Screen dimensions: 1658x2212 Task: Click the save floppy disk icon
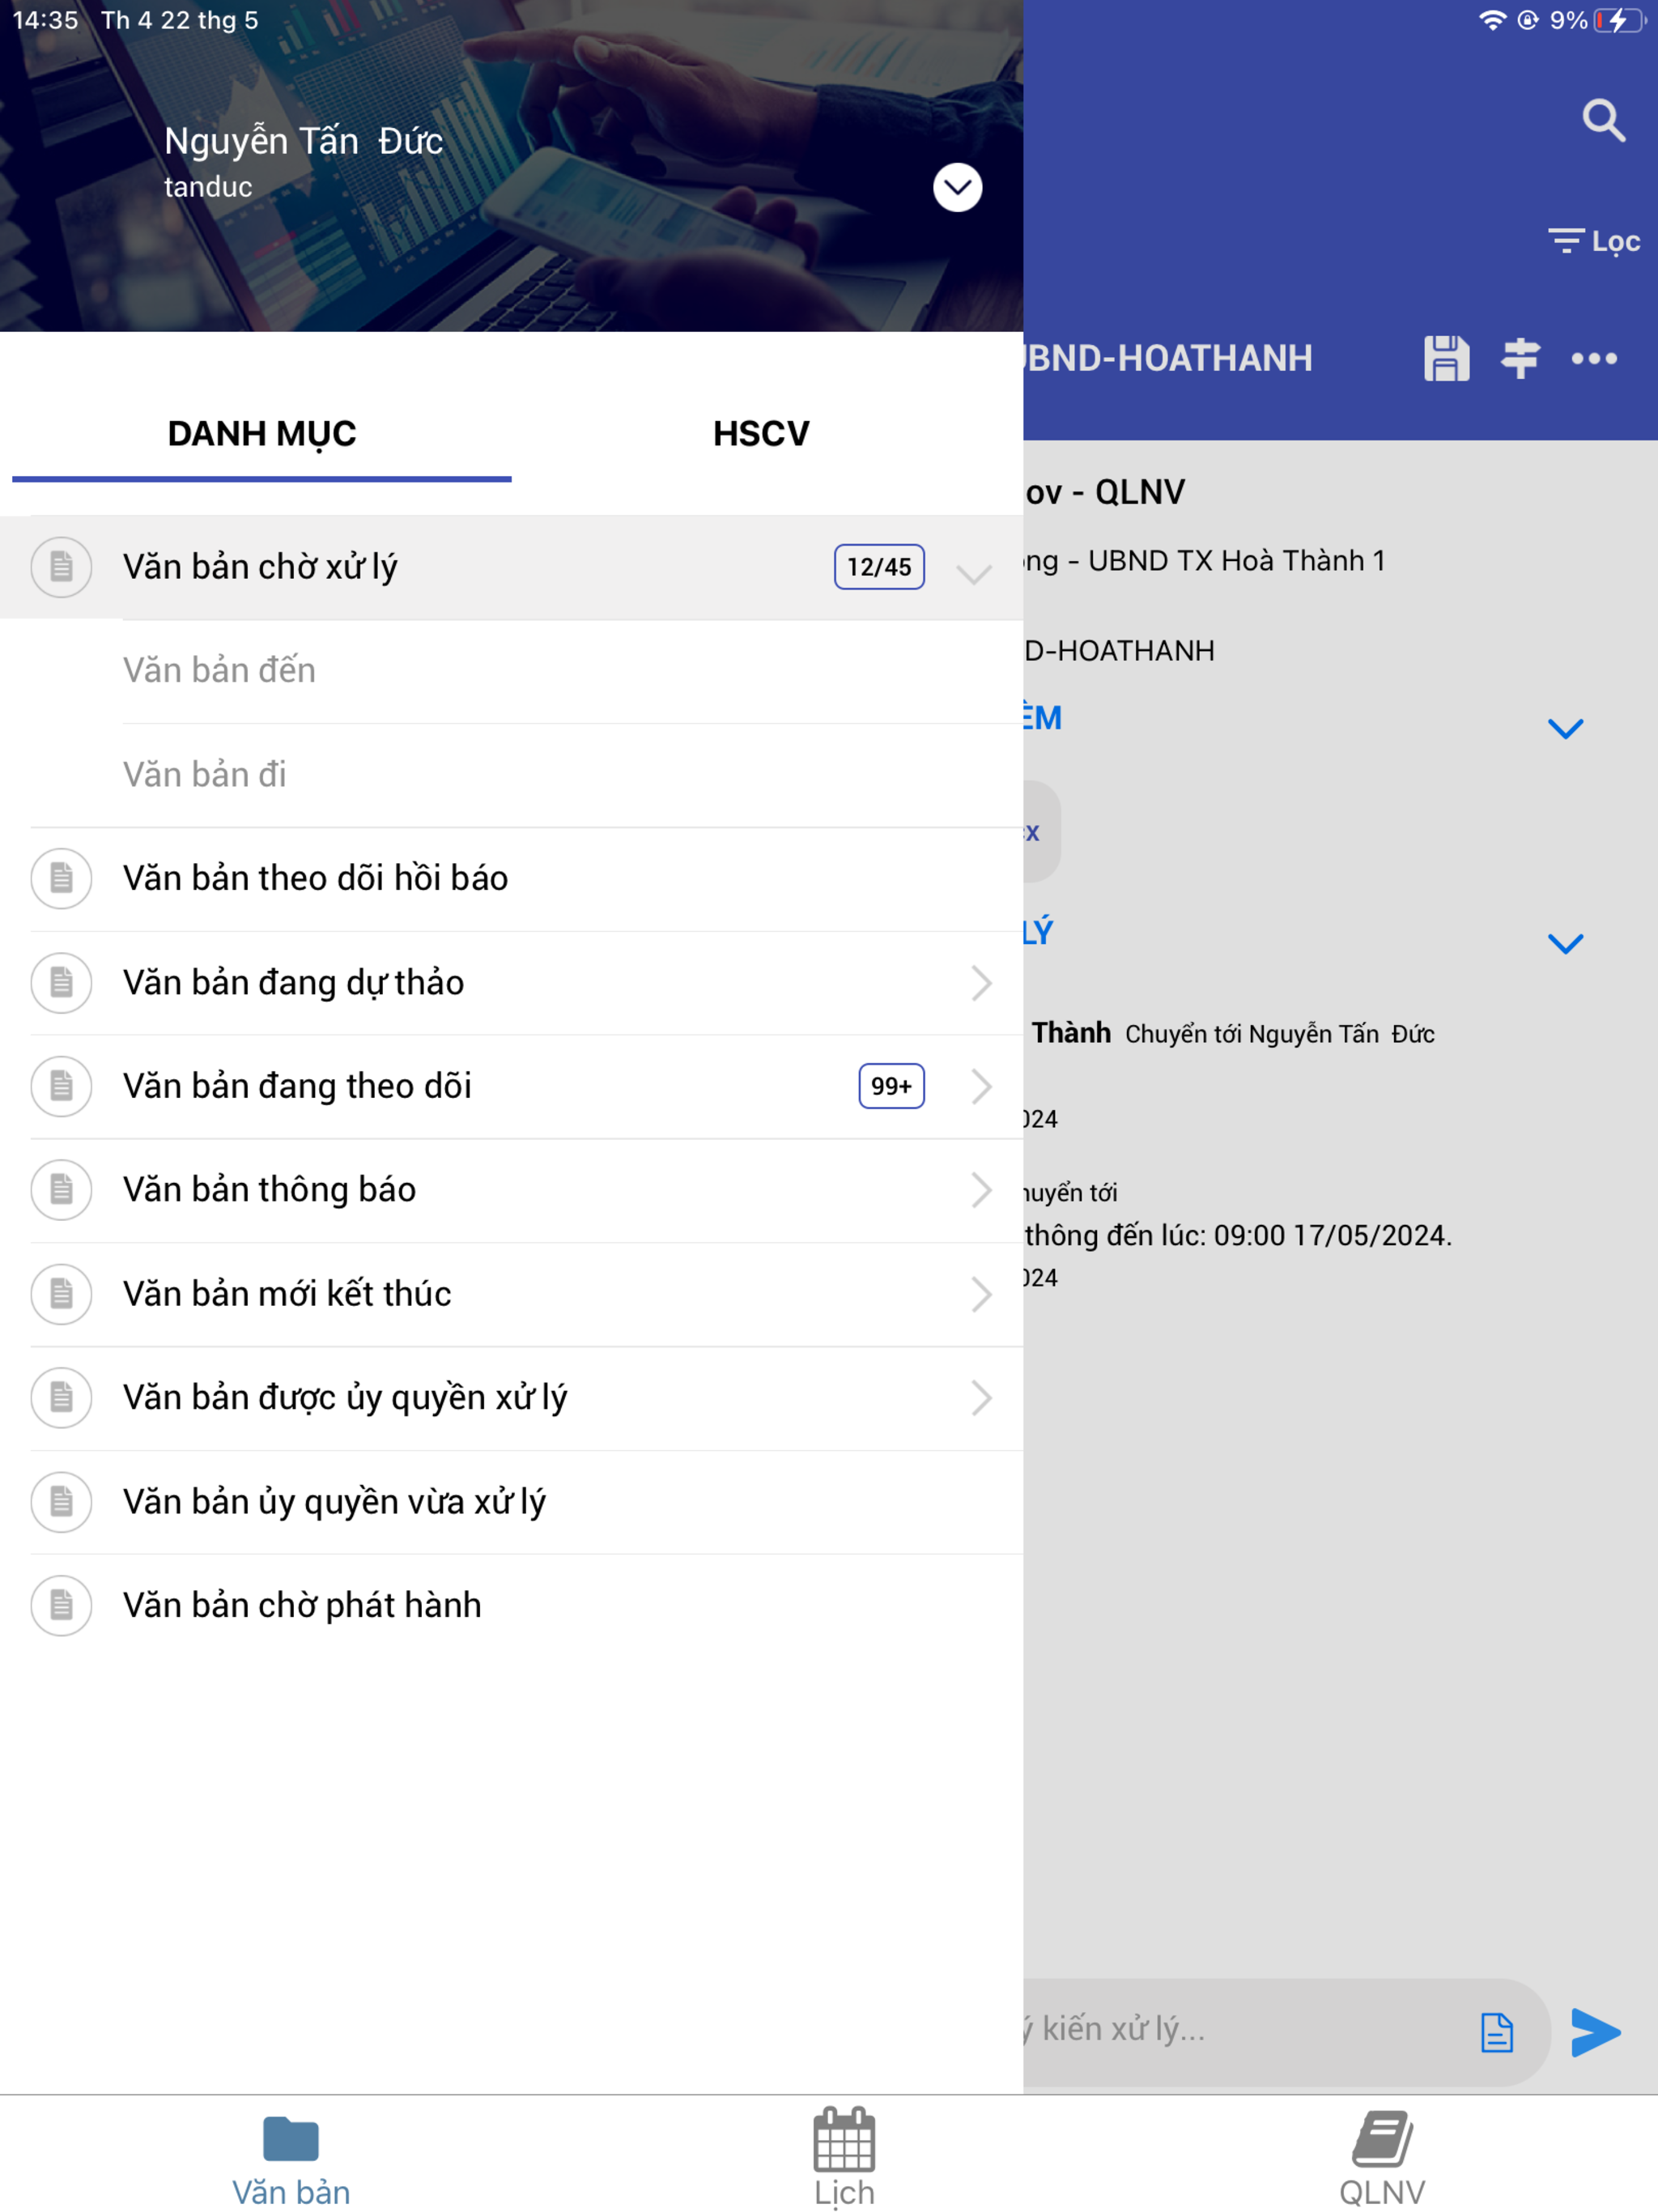click(1446, 358)
